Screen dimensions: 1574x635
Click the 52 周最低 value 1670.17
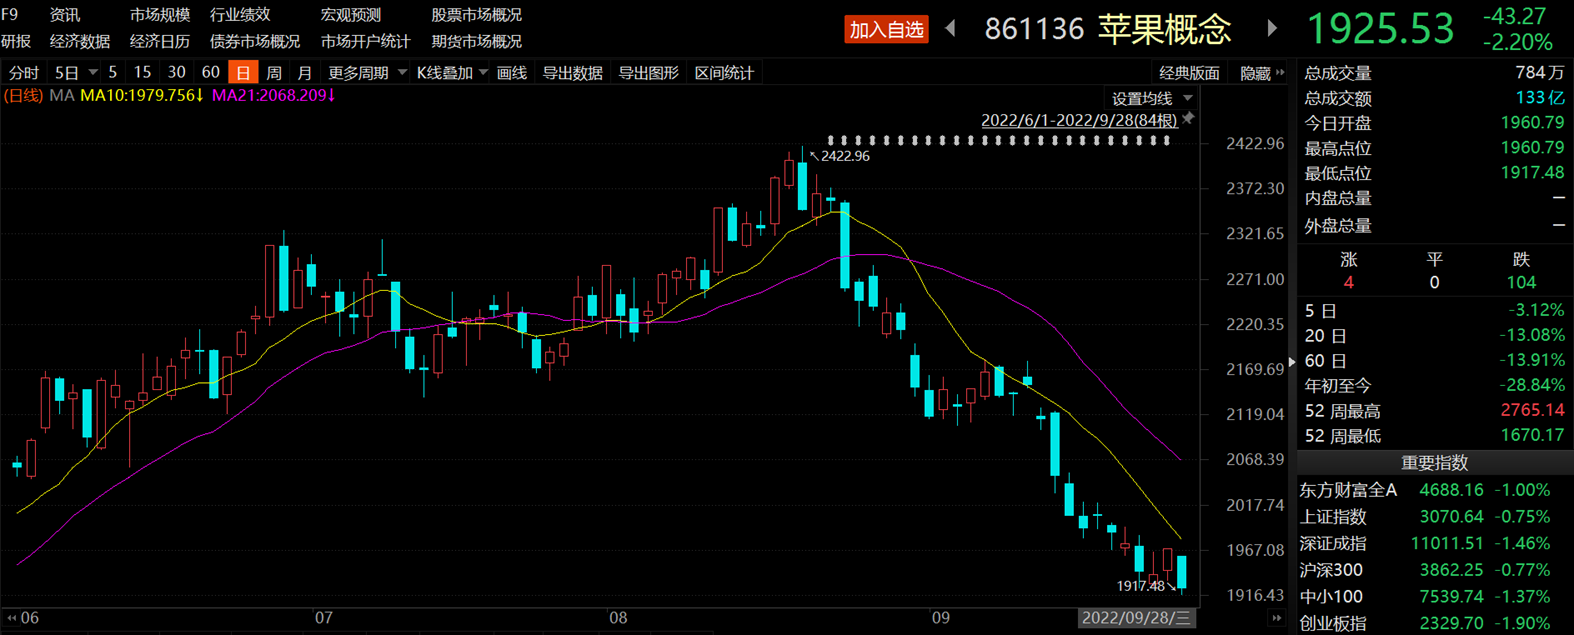(1532, 436)
